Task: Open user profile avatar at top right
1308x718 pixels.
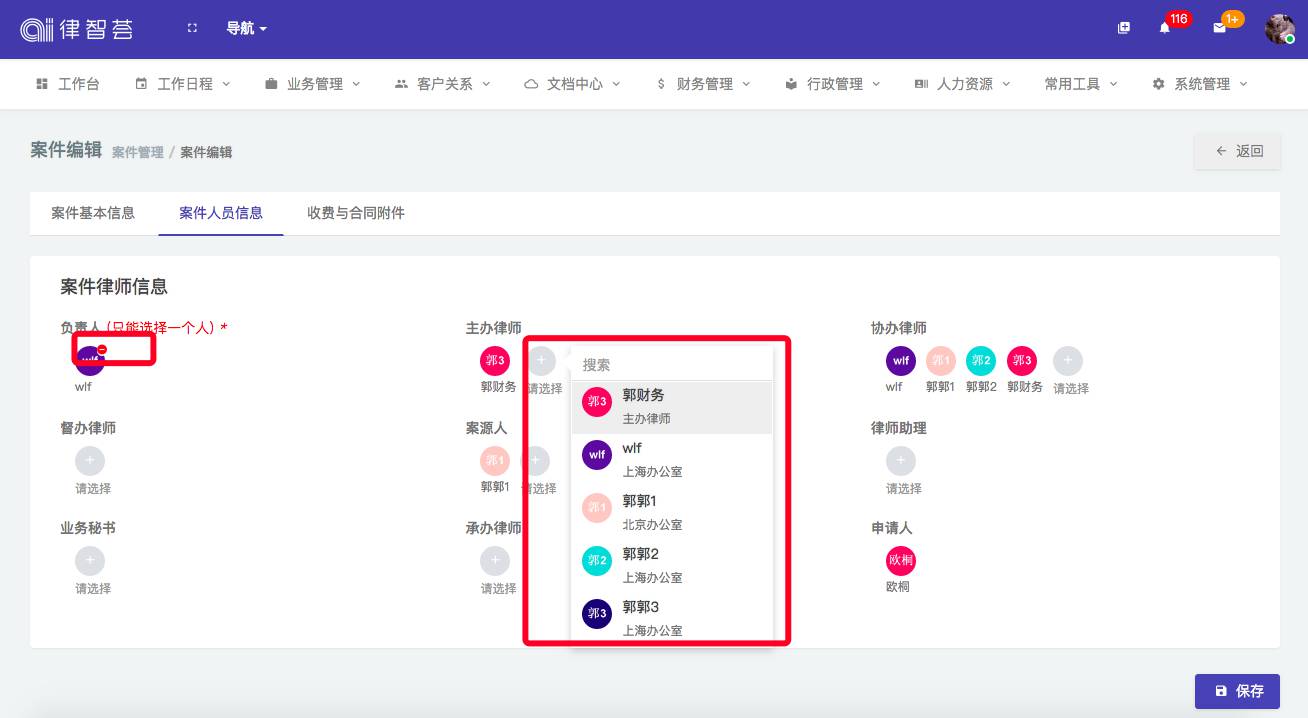Action: 1279,29
